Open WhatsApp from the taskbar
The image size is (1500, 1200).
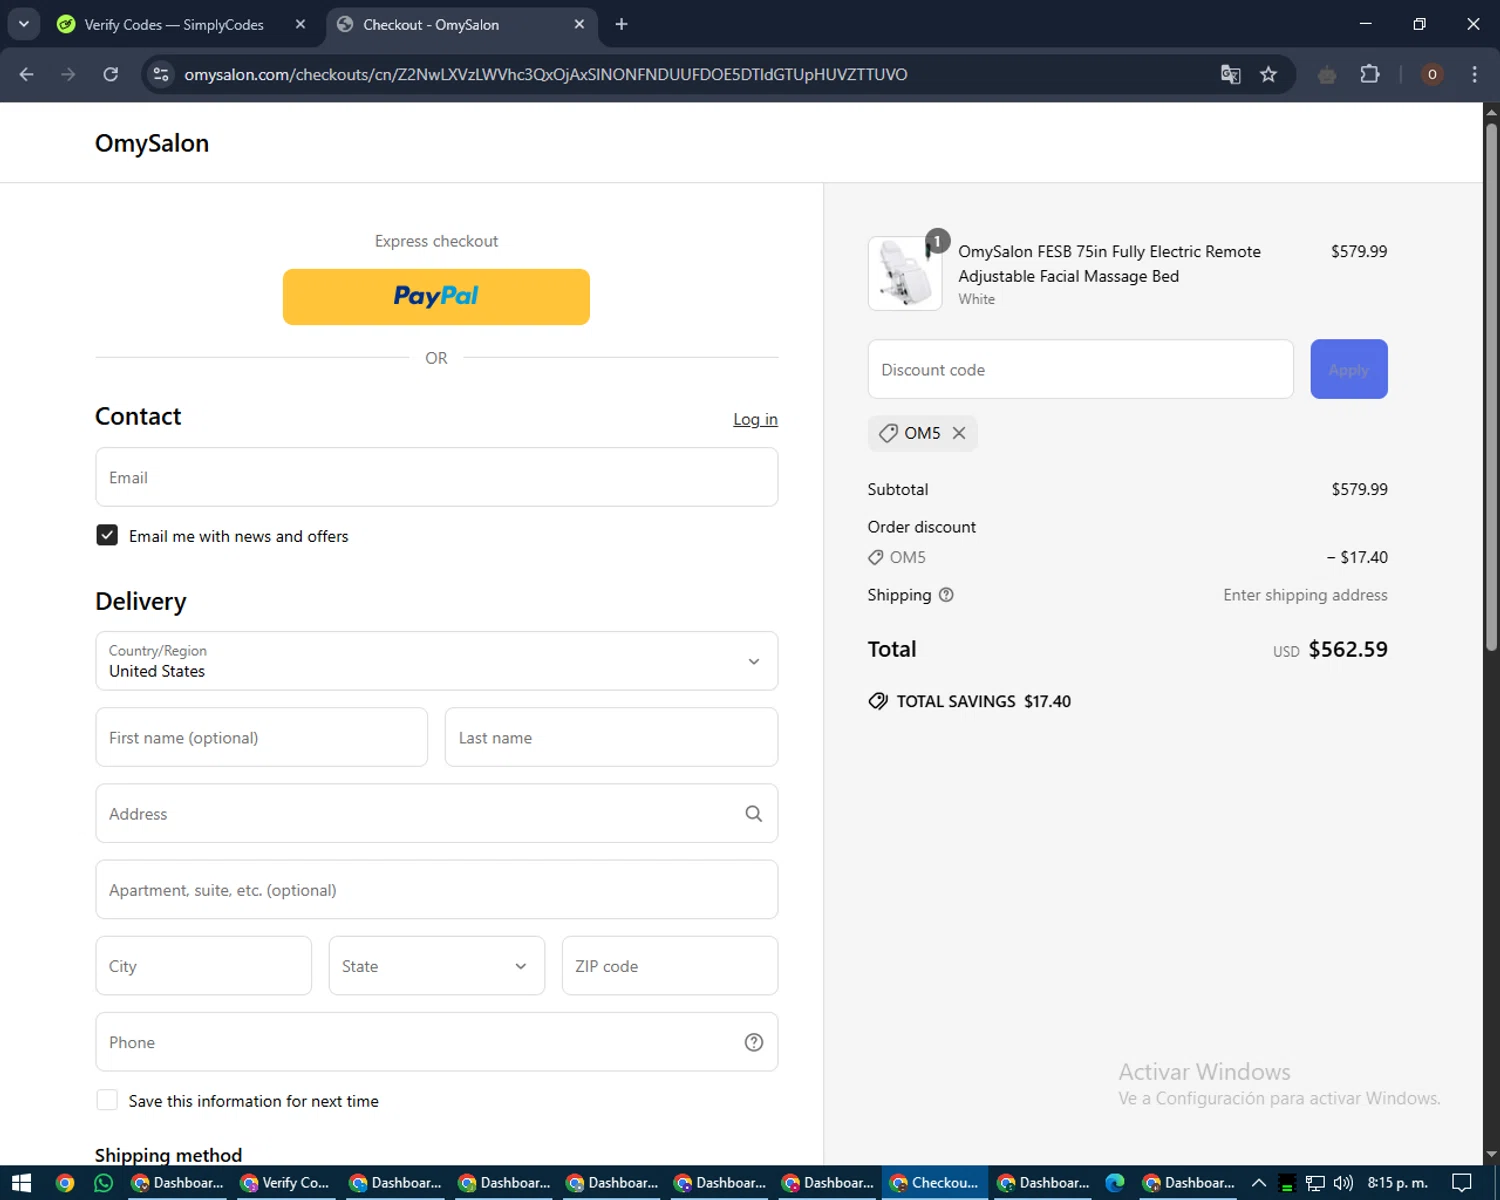click(103, 1183)
